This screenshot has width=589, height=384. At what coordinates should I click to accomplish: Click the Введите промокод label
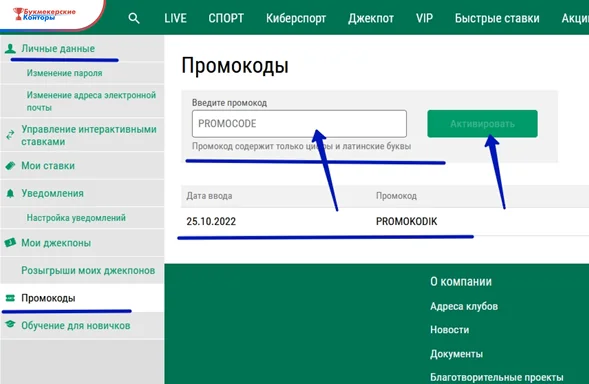[x=230, y=103]
